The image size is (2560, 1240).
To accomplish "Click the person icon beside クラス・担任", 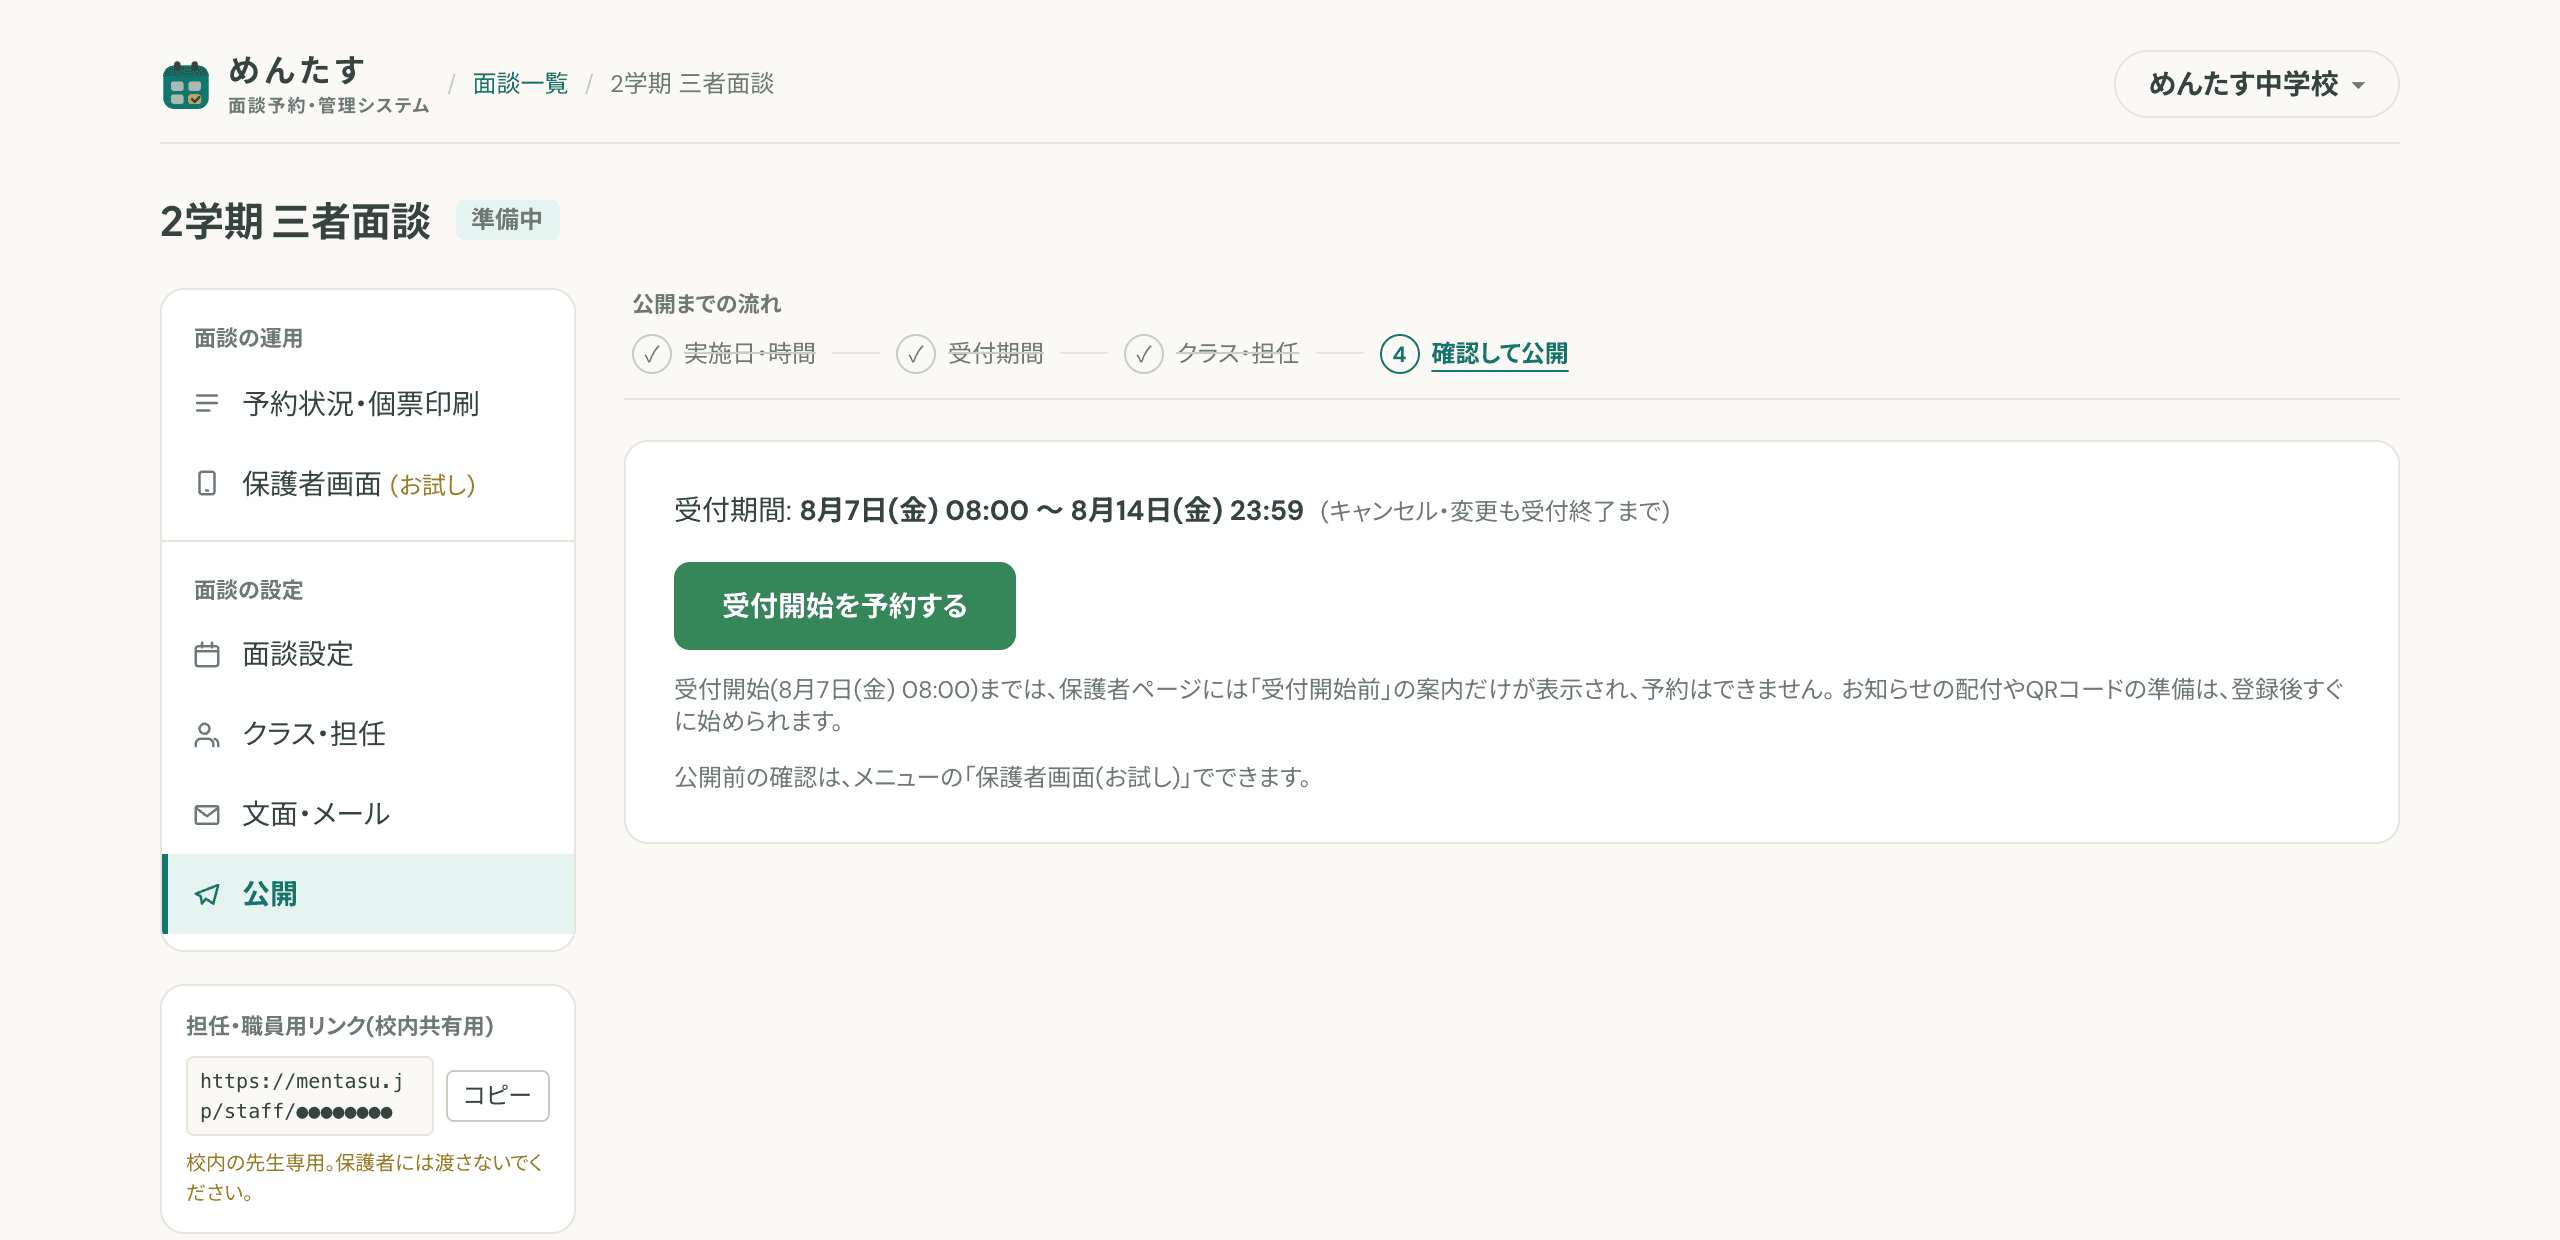I will tap(207, 734).
